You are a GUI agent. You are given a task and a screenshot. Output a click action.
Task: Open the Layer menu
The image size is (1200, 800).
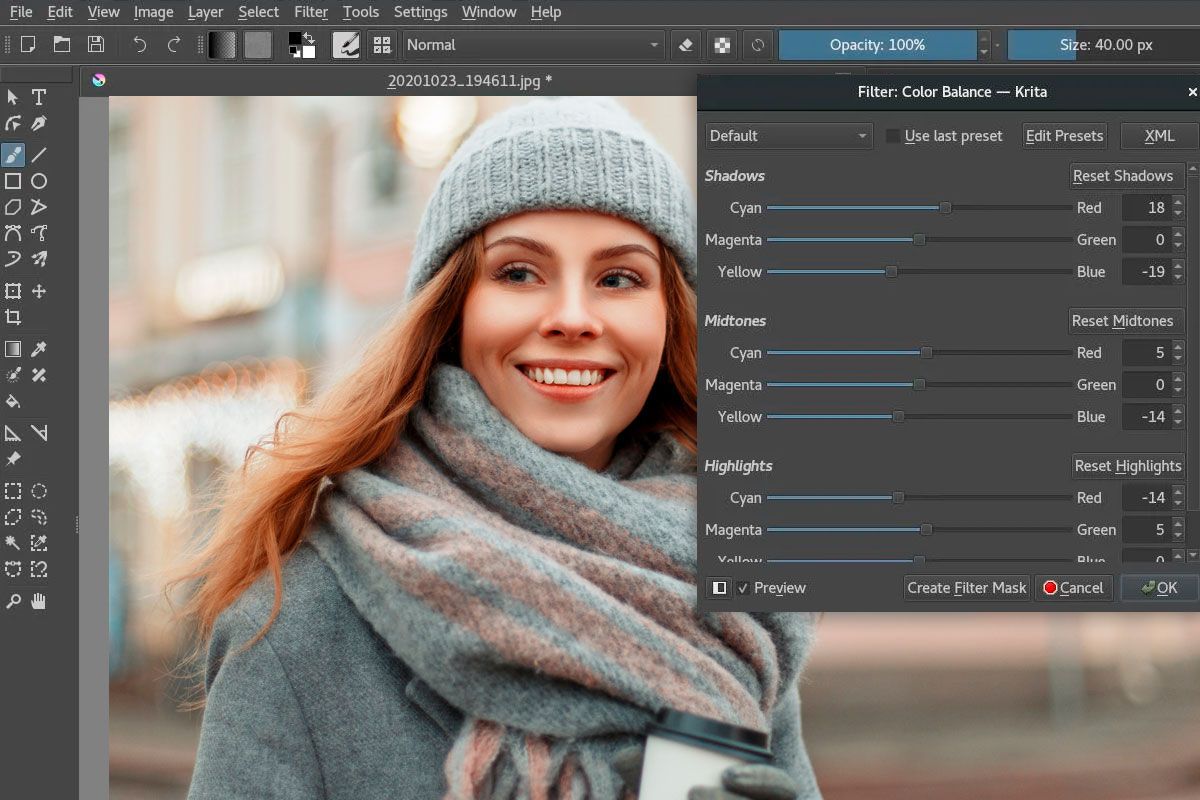(x=206, y=12)
